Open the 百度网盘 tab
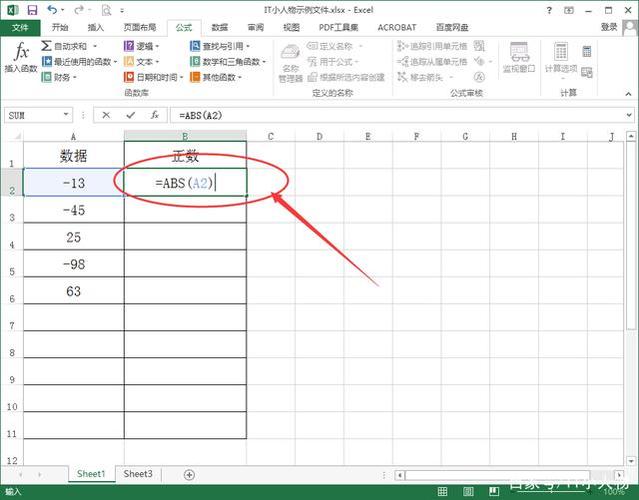This screenshot has width=639, height=500. pos(452,27)
